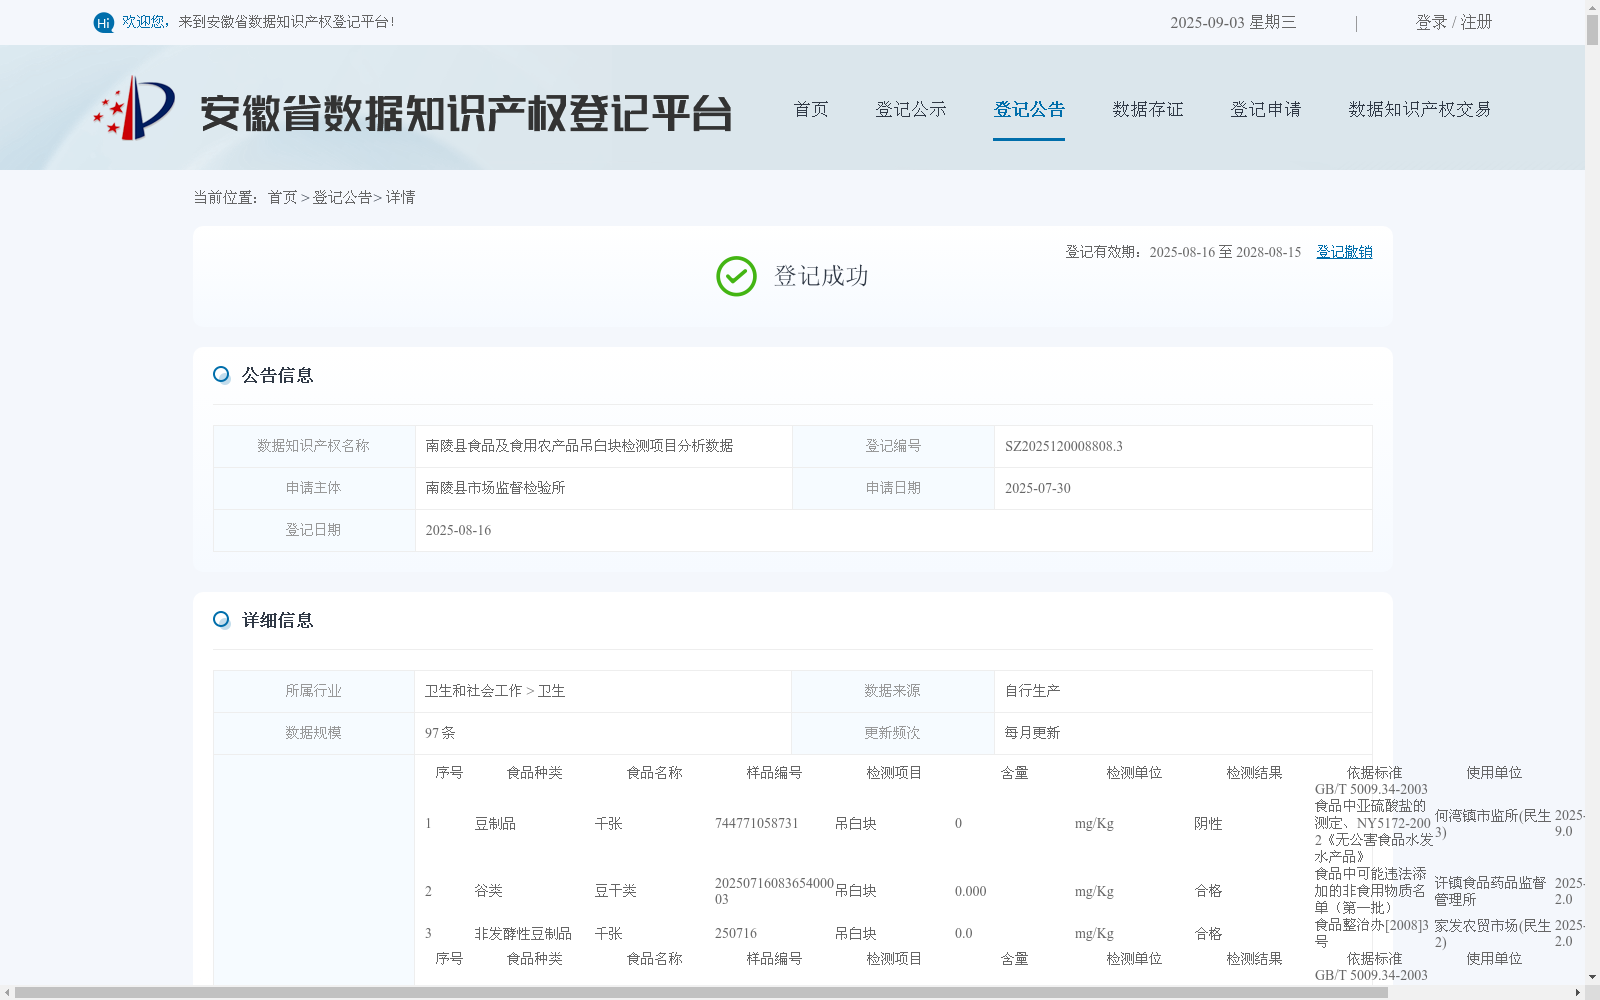Click the blue Hi greeting icon
The image size is (1600, 1000).
[104, 22]
